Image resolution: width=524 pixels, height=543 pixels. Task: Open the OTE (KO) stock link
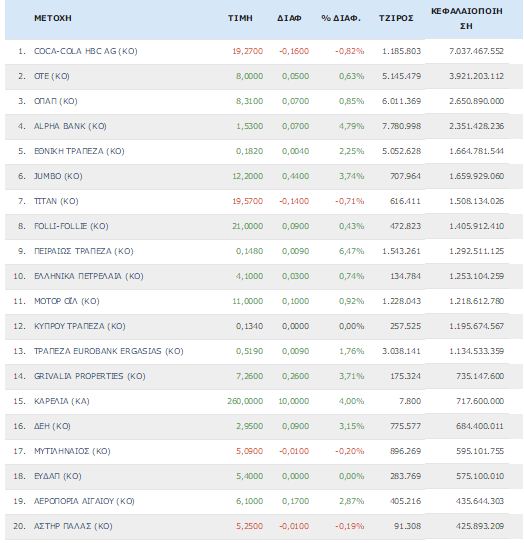pos(52,76)
